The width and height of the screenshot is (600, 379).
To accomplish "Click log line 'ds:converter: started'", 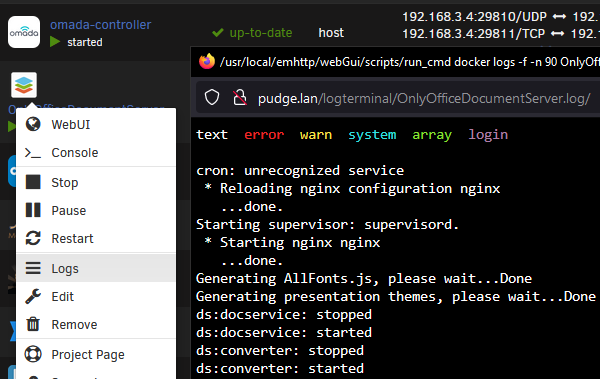I will [280, 368].
